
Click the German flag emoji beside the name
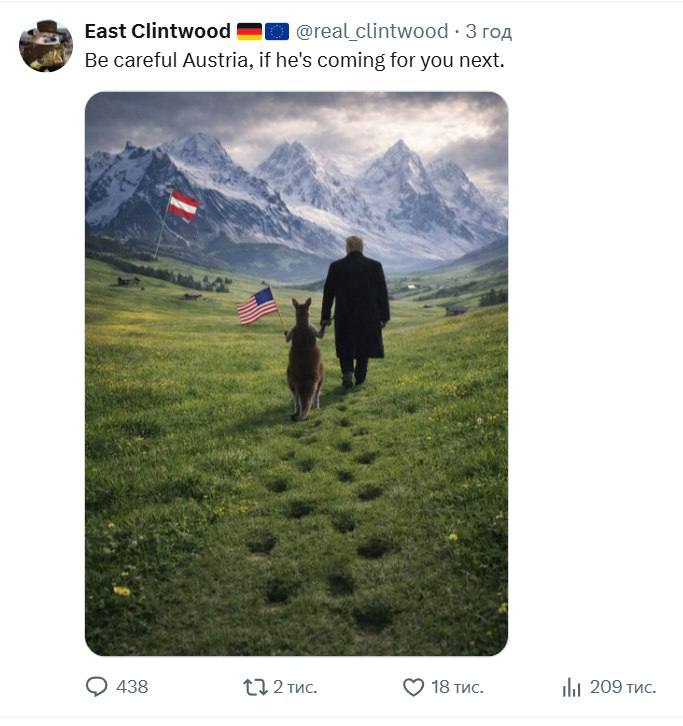tap(249, 32)
